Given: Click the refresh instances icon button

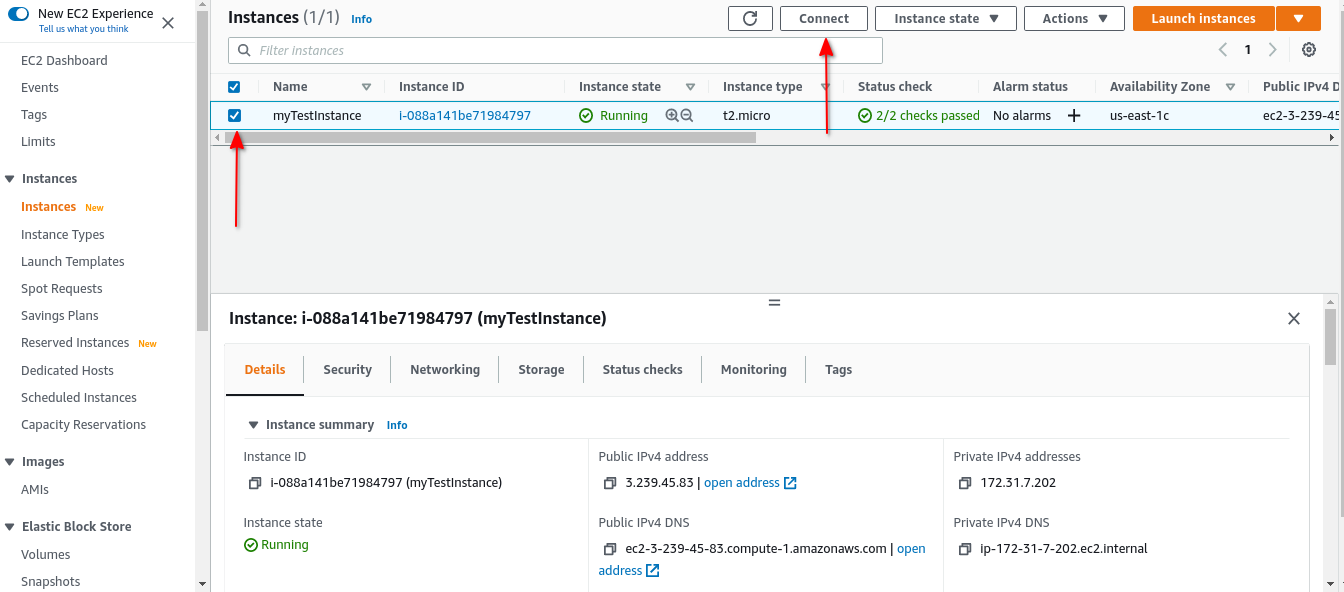Looking at the screenshot, I should [x=750, y=18].
